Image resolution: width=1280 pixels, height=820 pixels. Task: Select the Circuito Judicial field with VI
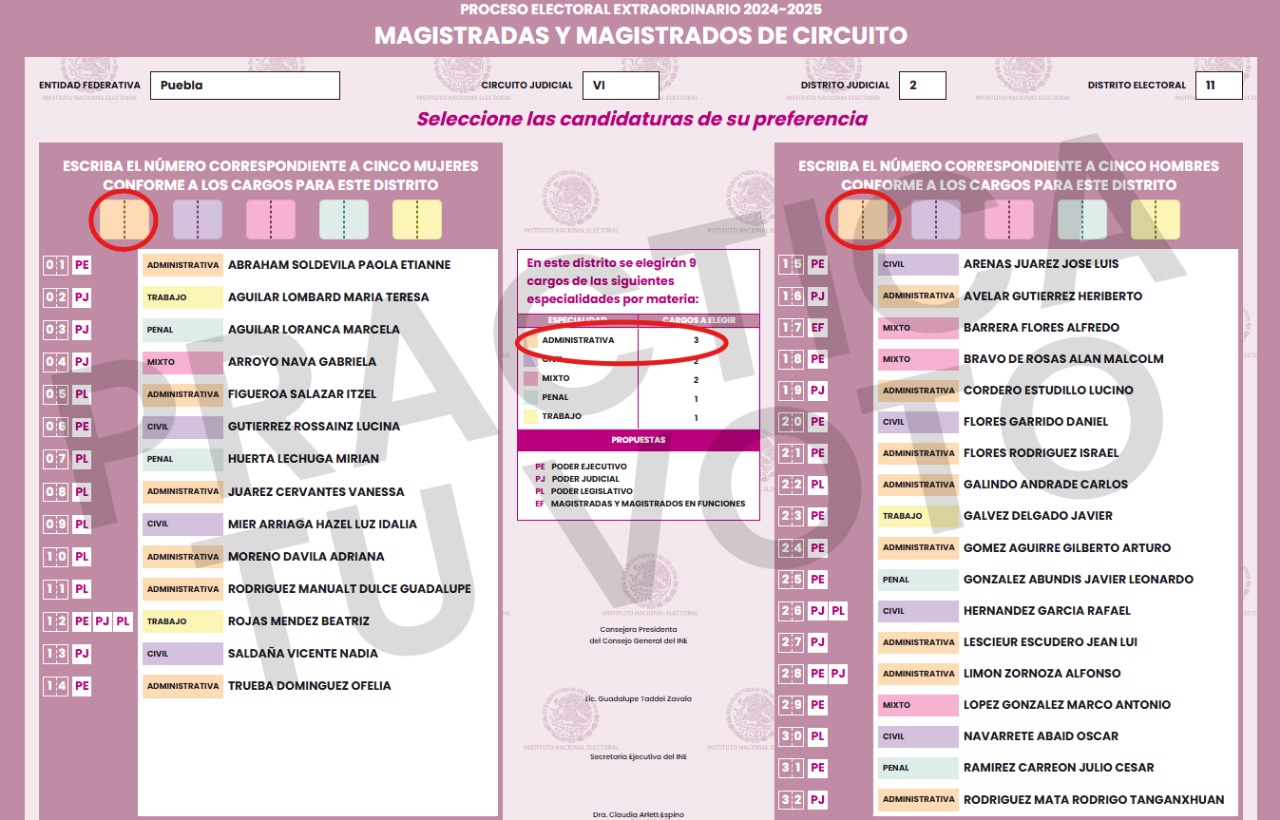[620, 86]
